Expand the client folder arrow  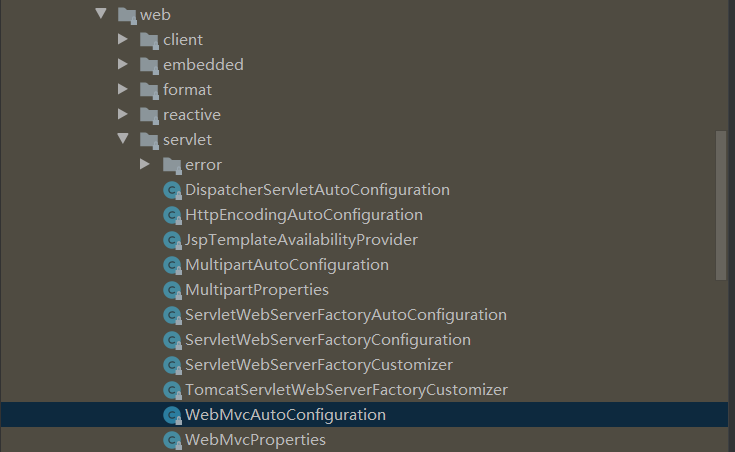(x=123, y=39)
